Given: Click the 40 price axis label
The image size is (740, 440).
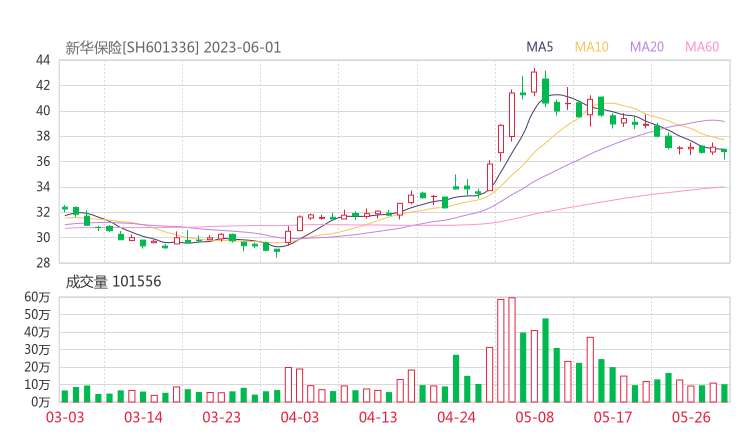Looking at the screenshot, I should tap(43, 111).
